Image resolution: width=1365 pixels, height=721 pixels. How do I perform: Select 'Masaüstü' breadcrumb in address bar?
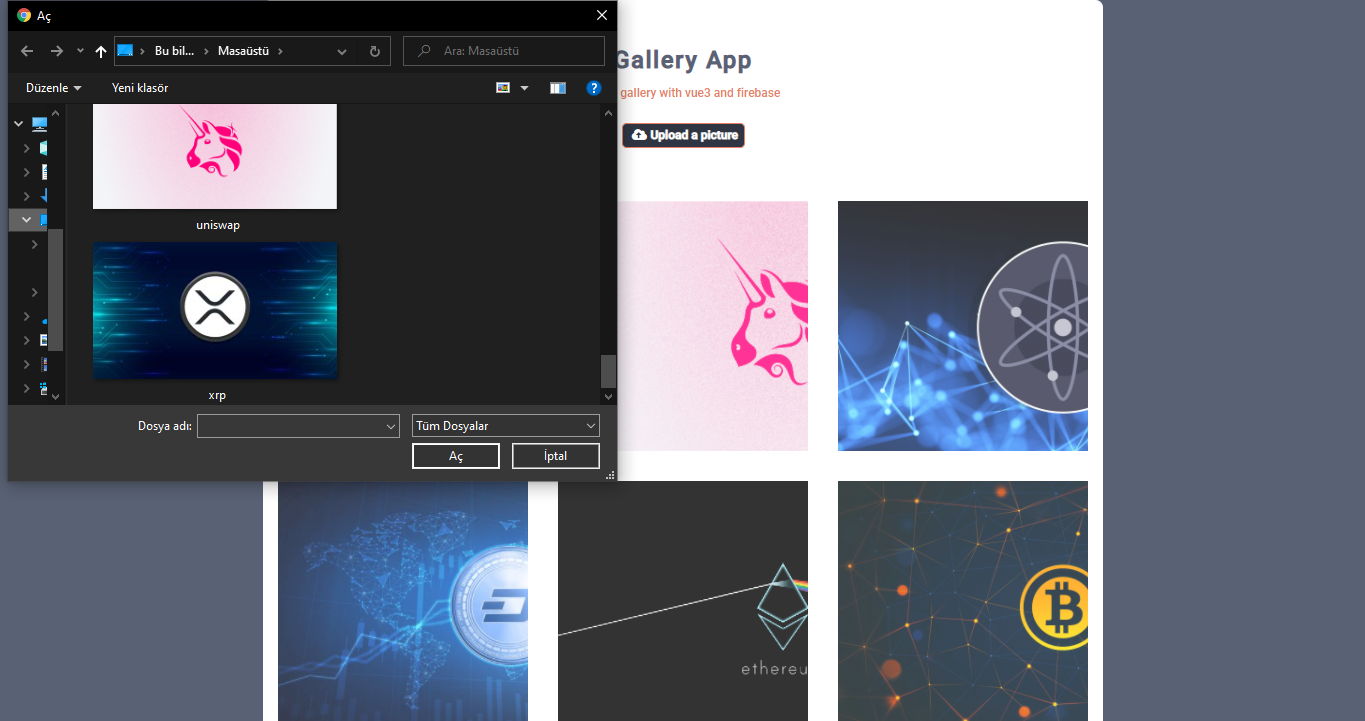(243, 51)
